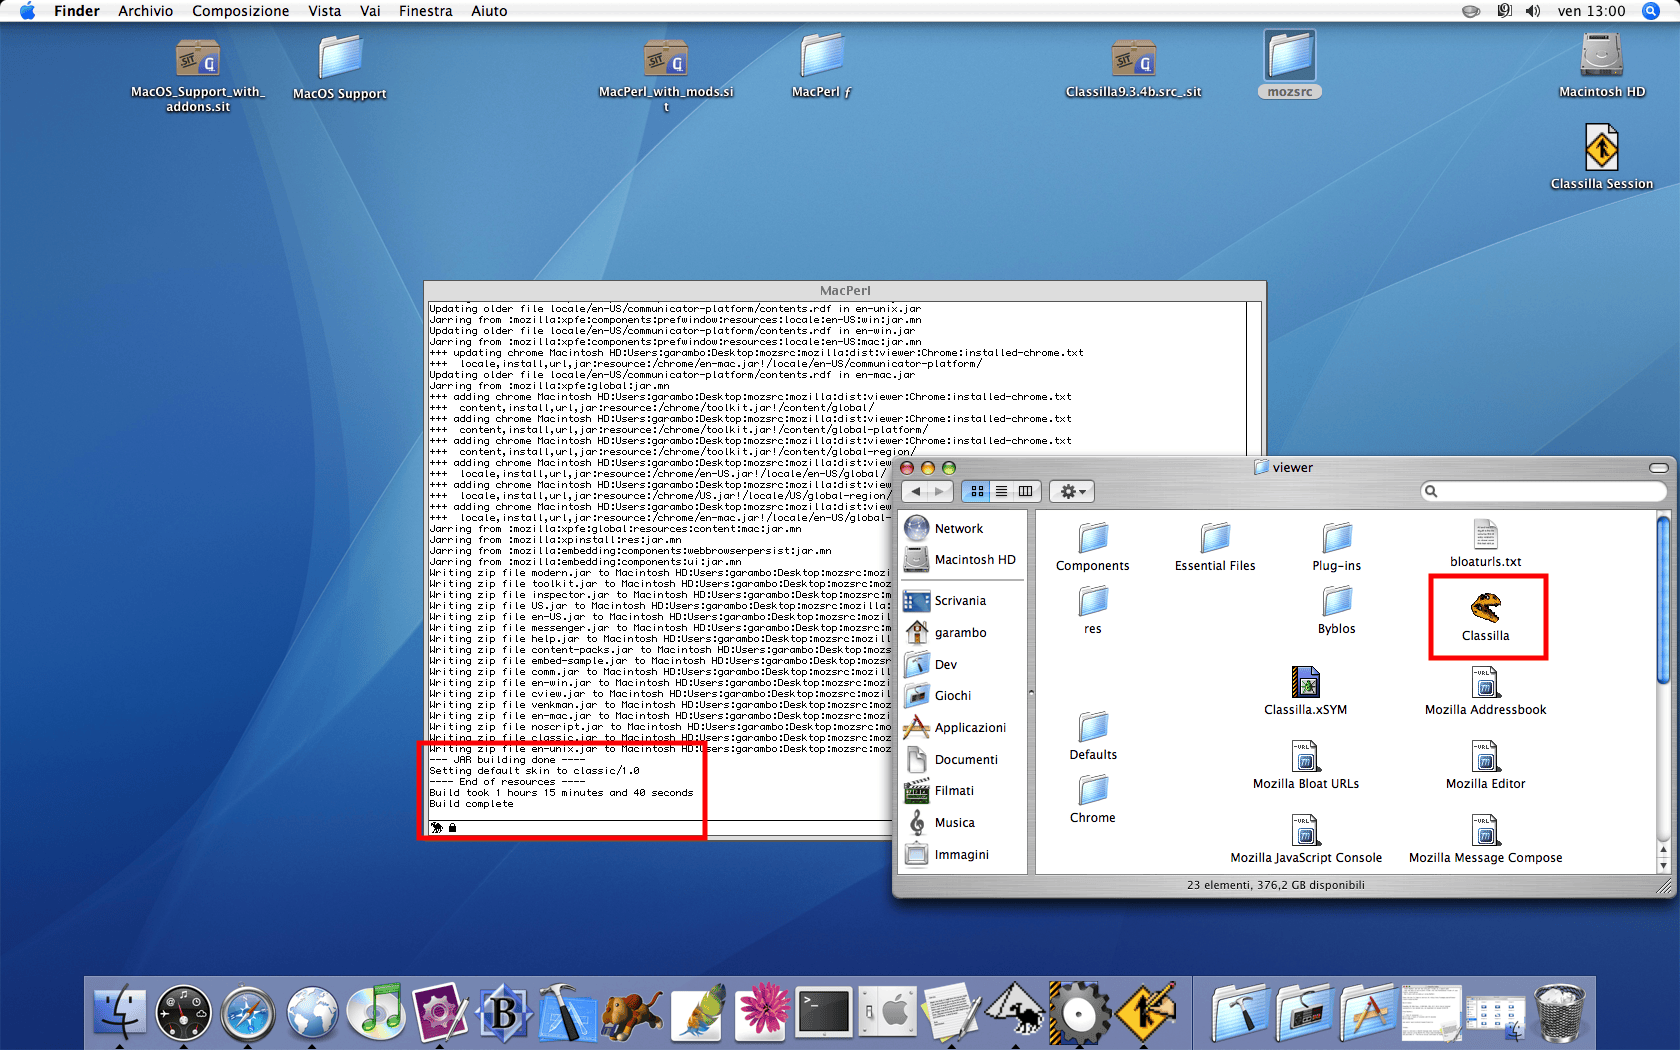Open the Composizione menu
1680x1050 pixels.
click(x=240, y=11)
